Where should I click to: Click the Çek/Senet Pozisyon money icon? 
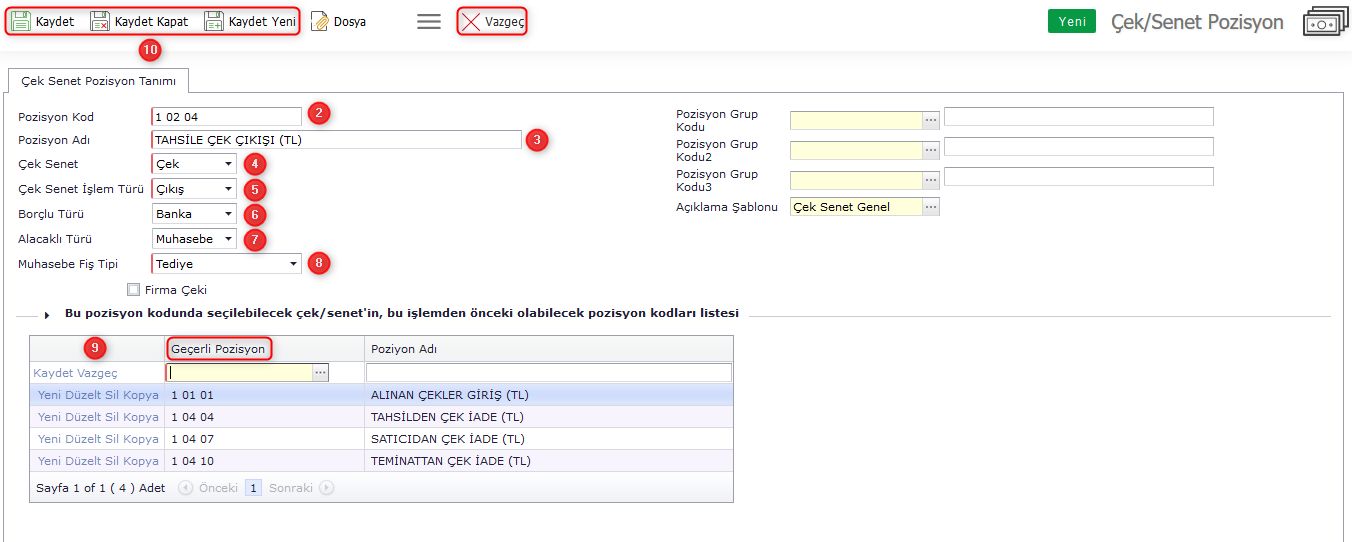tap(1327, 22)
